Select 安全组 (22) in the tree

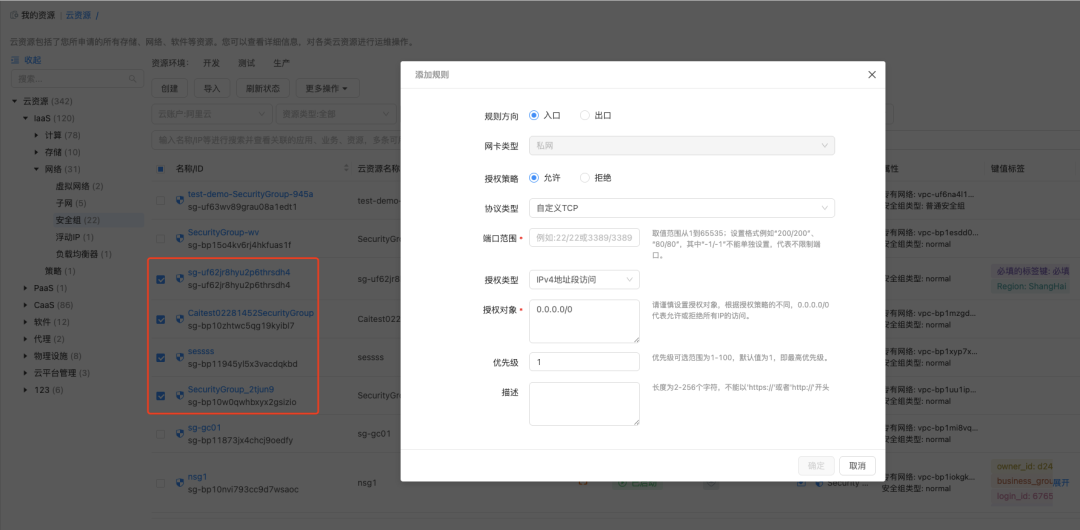tap(78, 220)
